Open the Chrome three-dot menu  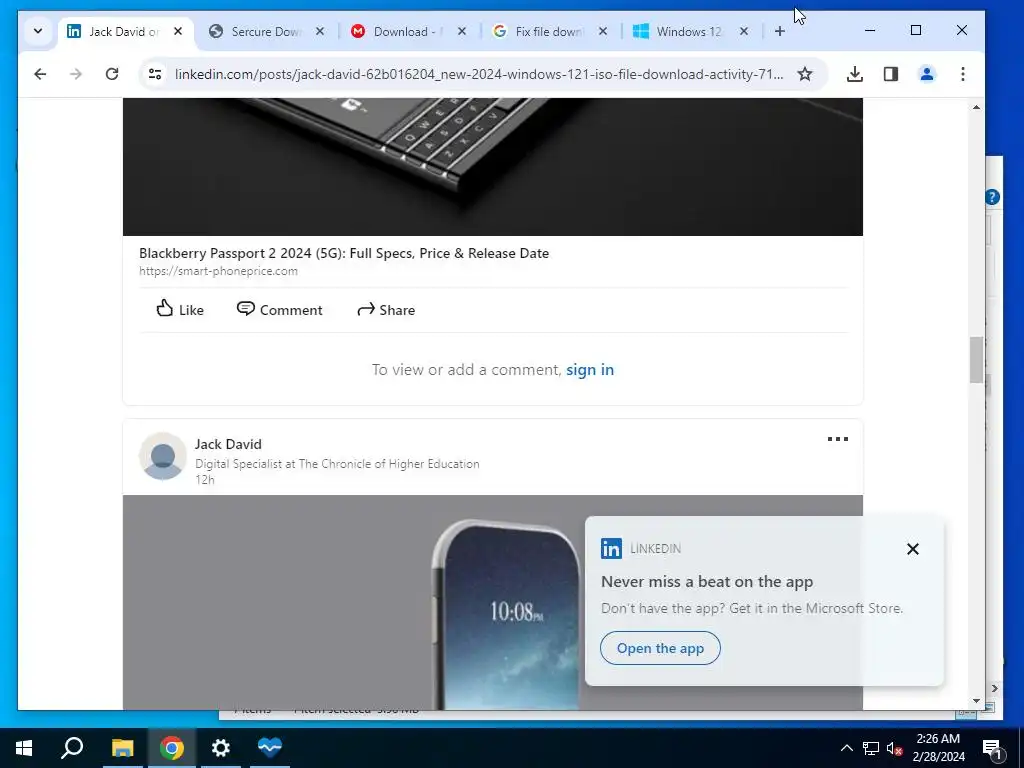point(963,74)
